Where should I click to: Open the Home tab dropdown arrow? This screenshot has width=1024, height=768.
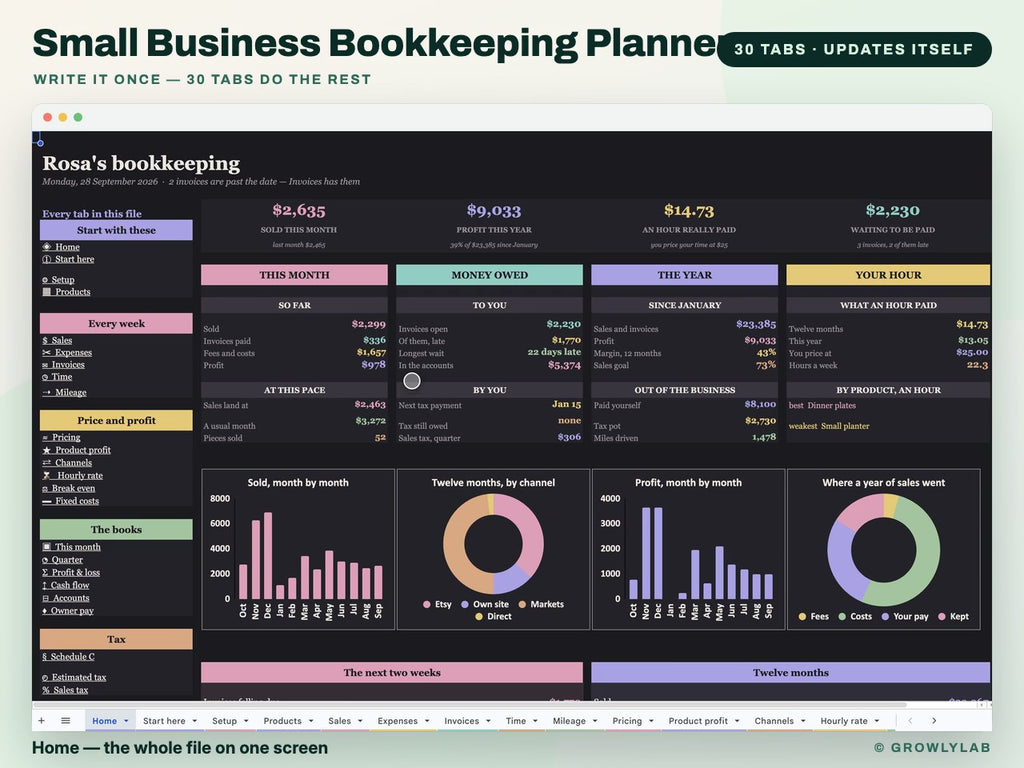126,721
